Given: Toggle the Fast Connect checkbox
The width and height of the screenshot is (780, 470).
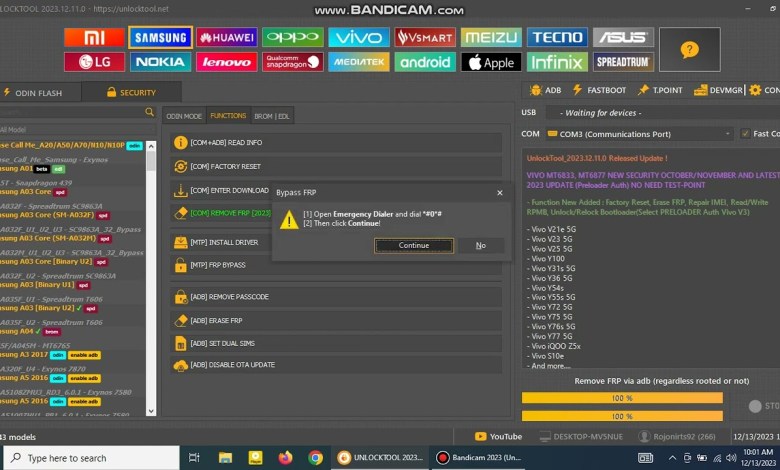Looking at the screenshot, I should coord(743,134).
